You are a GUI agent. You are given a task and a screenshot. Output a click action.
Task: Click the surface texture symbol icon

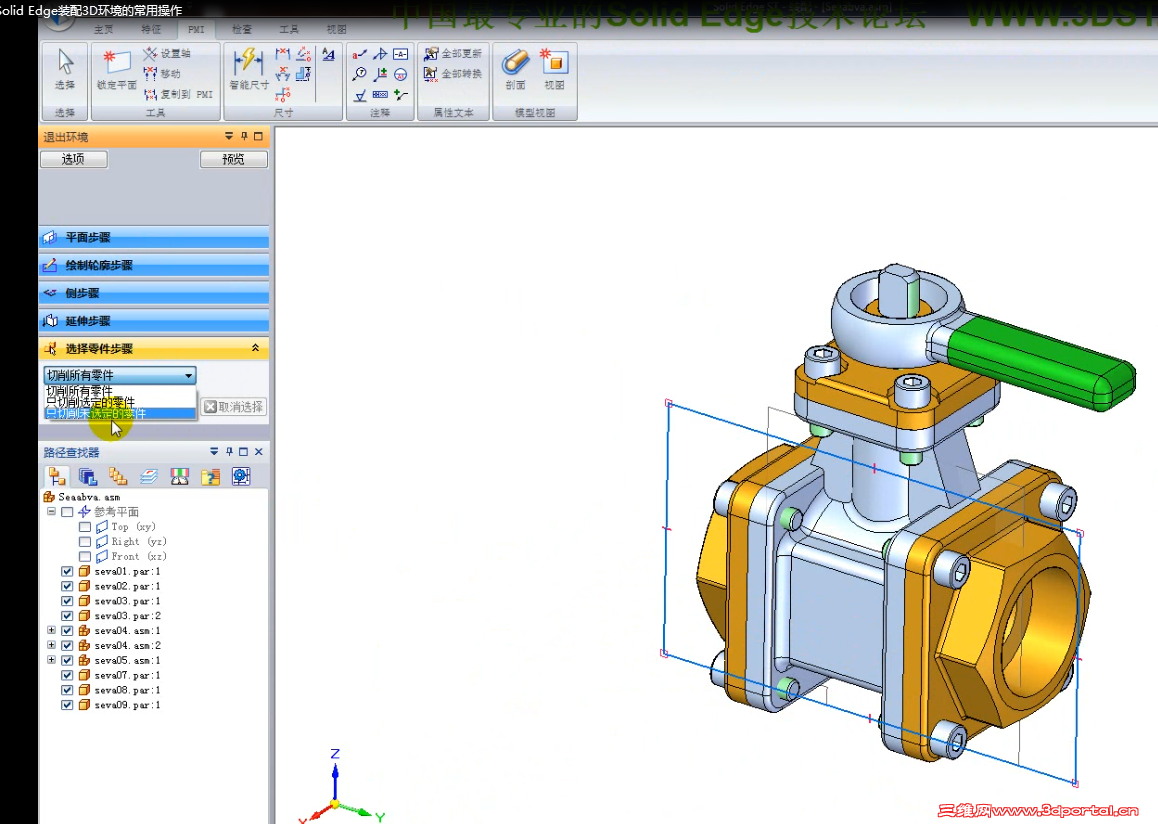tap(360, 95)
